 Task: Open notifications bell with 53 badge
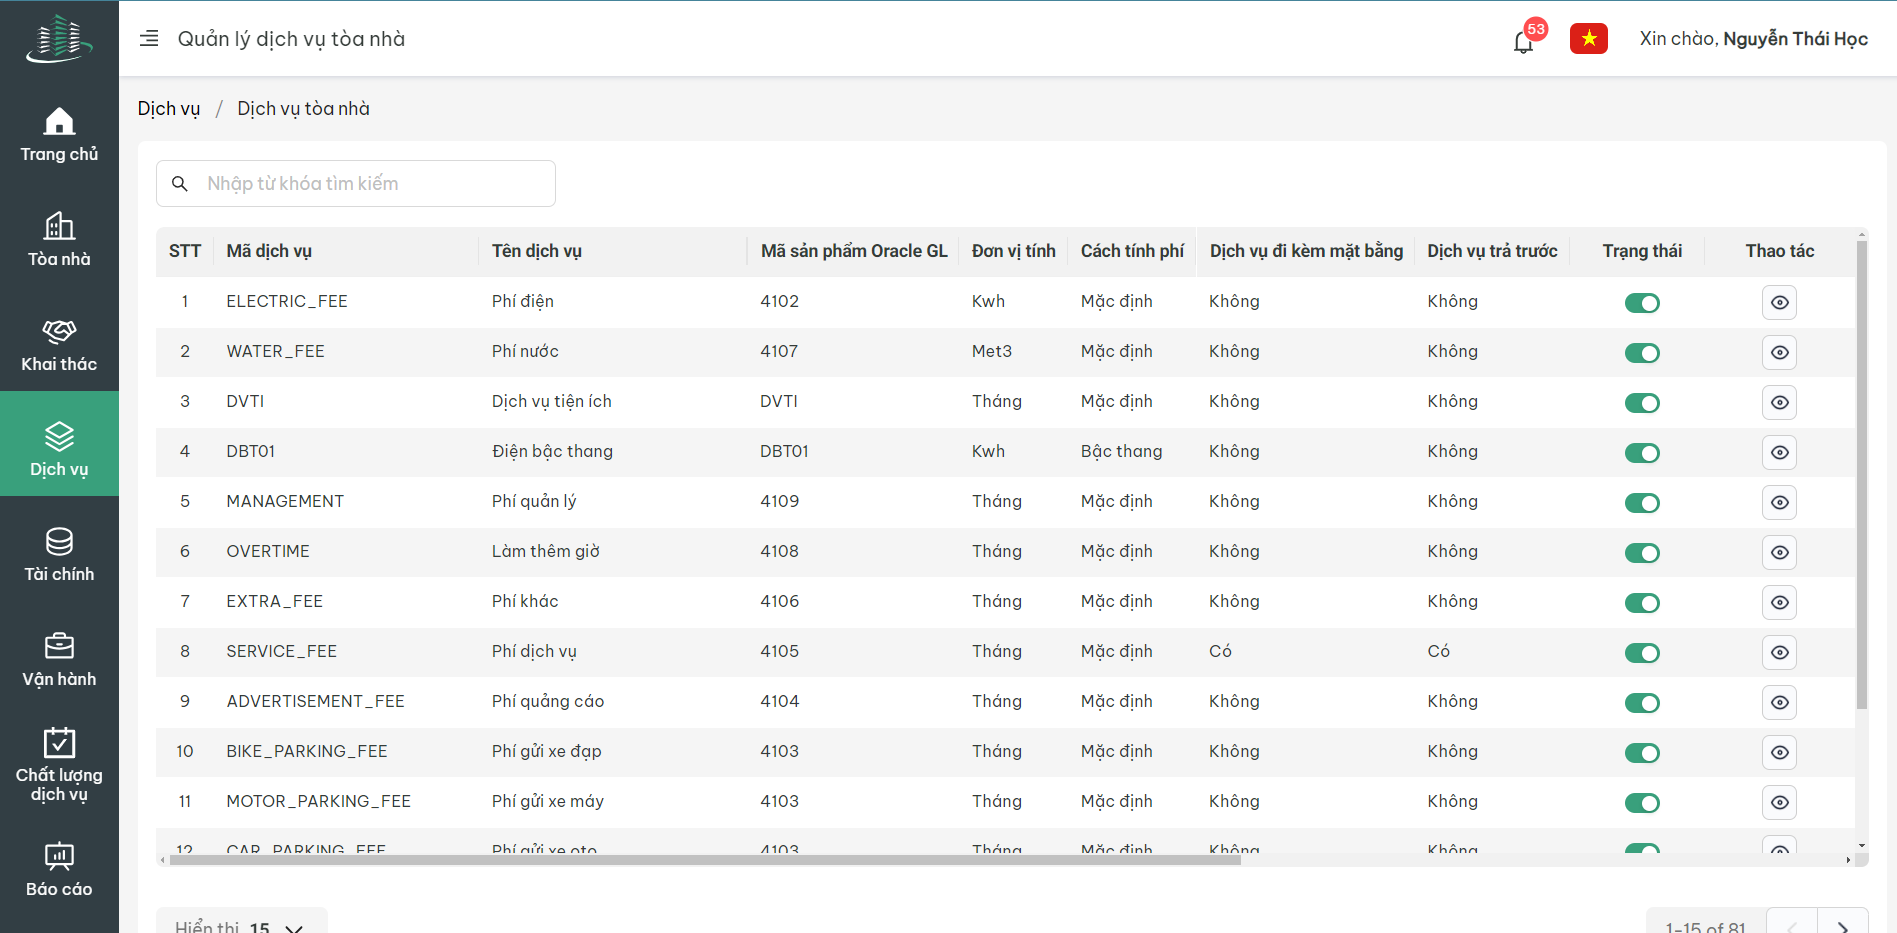1523,41
